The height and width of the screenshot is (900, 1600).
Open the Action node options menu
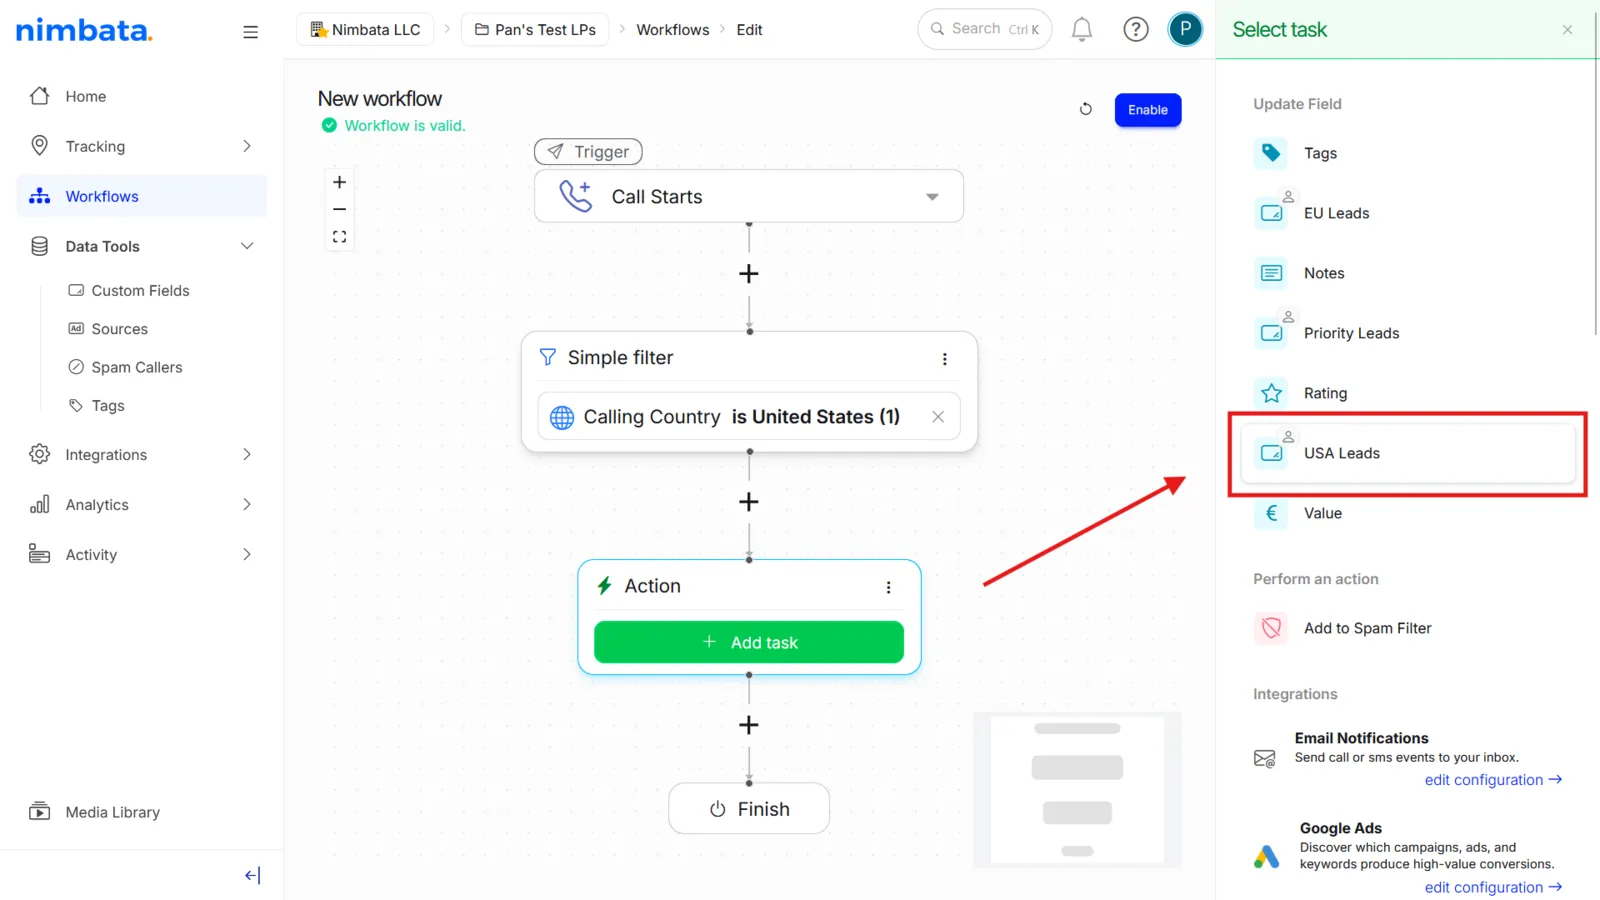point(888,588)
